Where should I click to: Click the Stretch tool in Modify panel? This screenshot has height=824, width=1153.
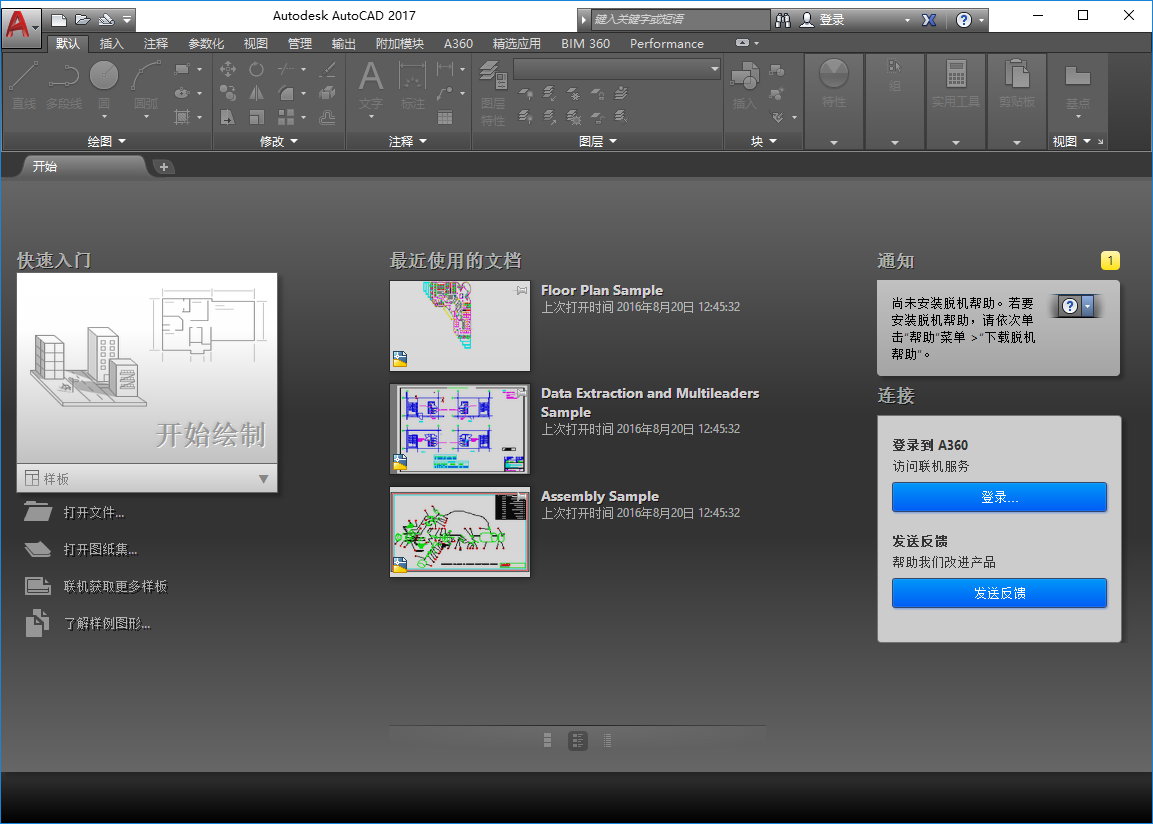pos(228,117)
